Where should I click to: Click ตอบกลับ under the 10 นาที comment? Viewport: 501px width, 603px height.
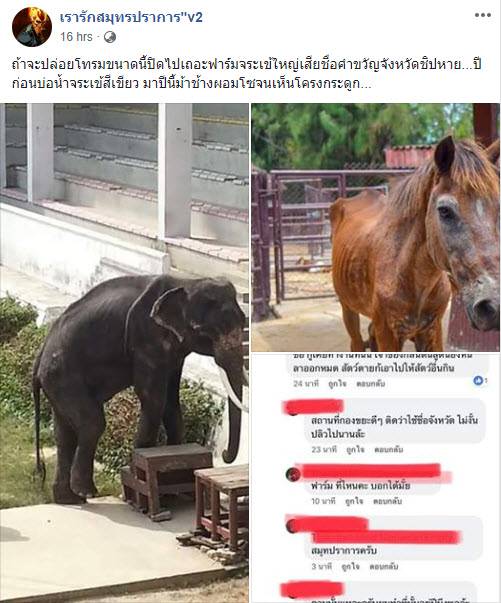pos(388,501)
